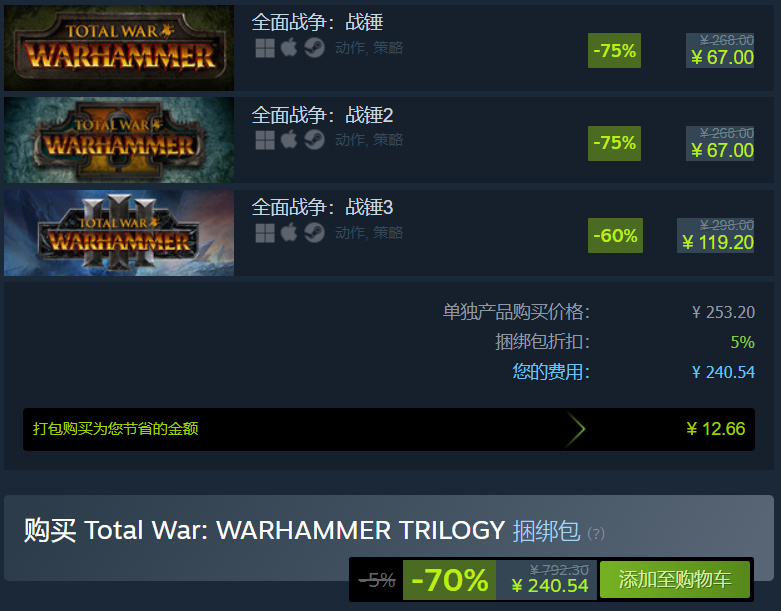Click the 捆绑包 link in bundle title
Viewport: 781px width, 611px height.
[x=546, y=531]
